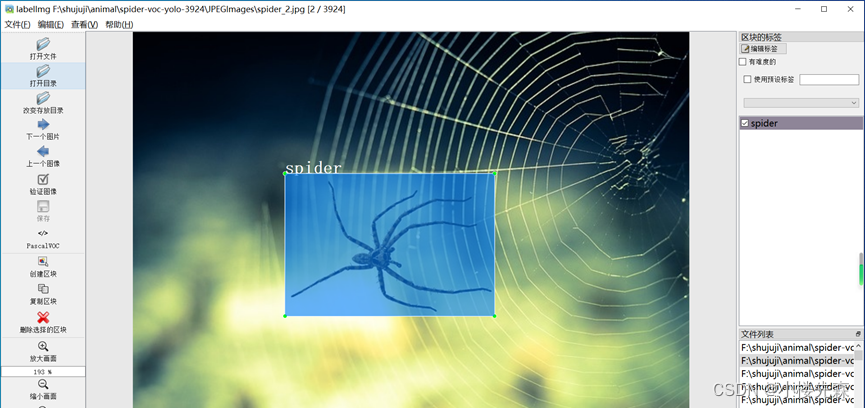
Task: Switch annotation format PascalVOC icon
Action: click(43, 233)
